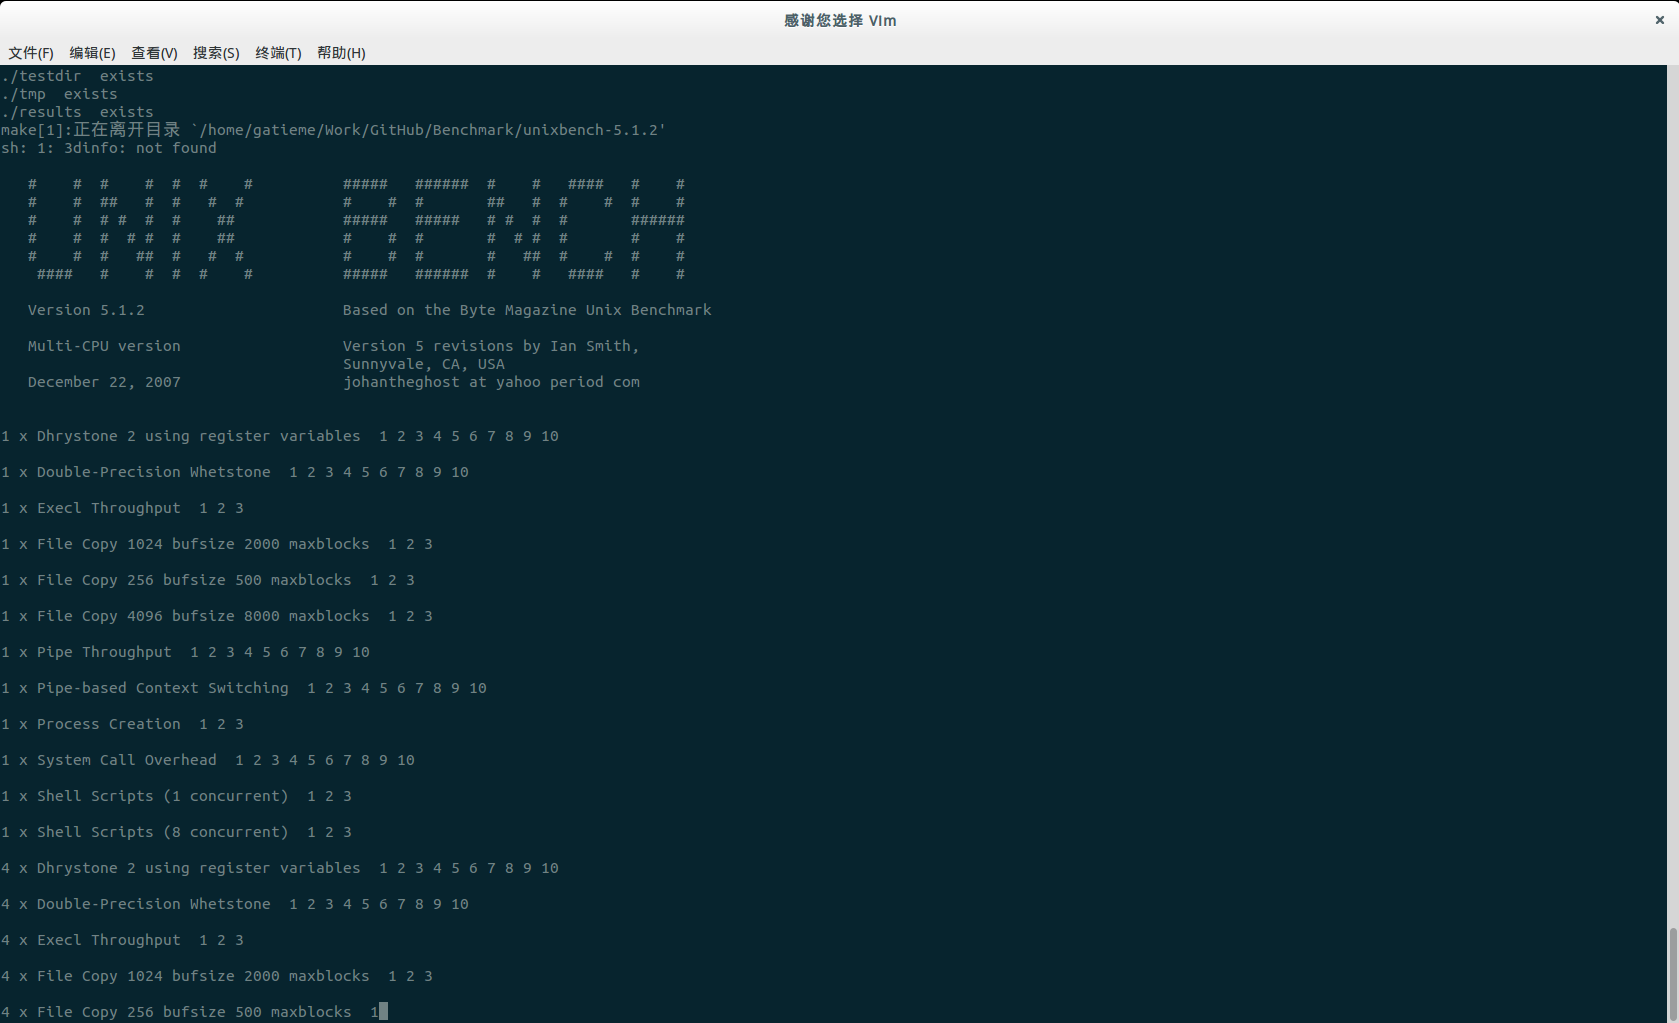
Task: Click the '4 x Dhrystone 2 using register variables' line
Action: point(280,868)
